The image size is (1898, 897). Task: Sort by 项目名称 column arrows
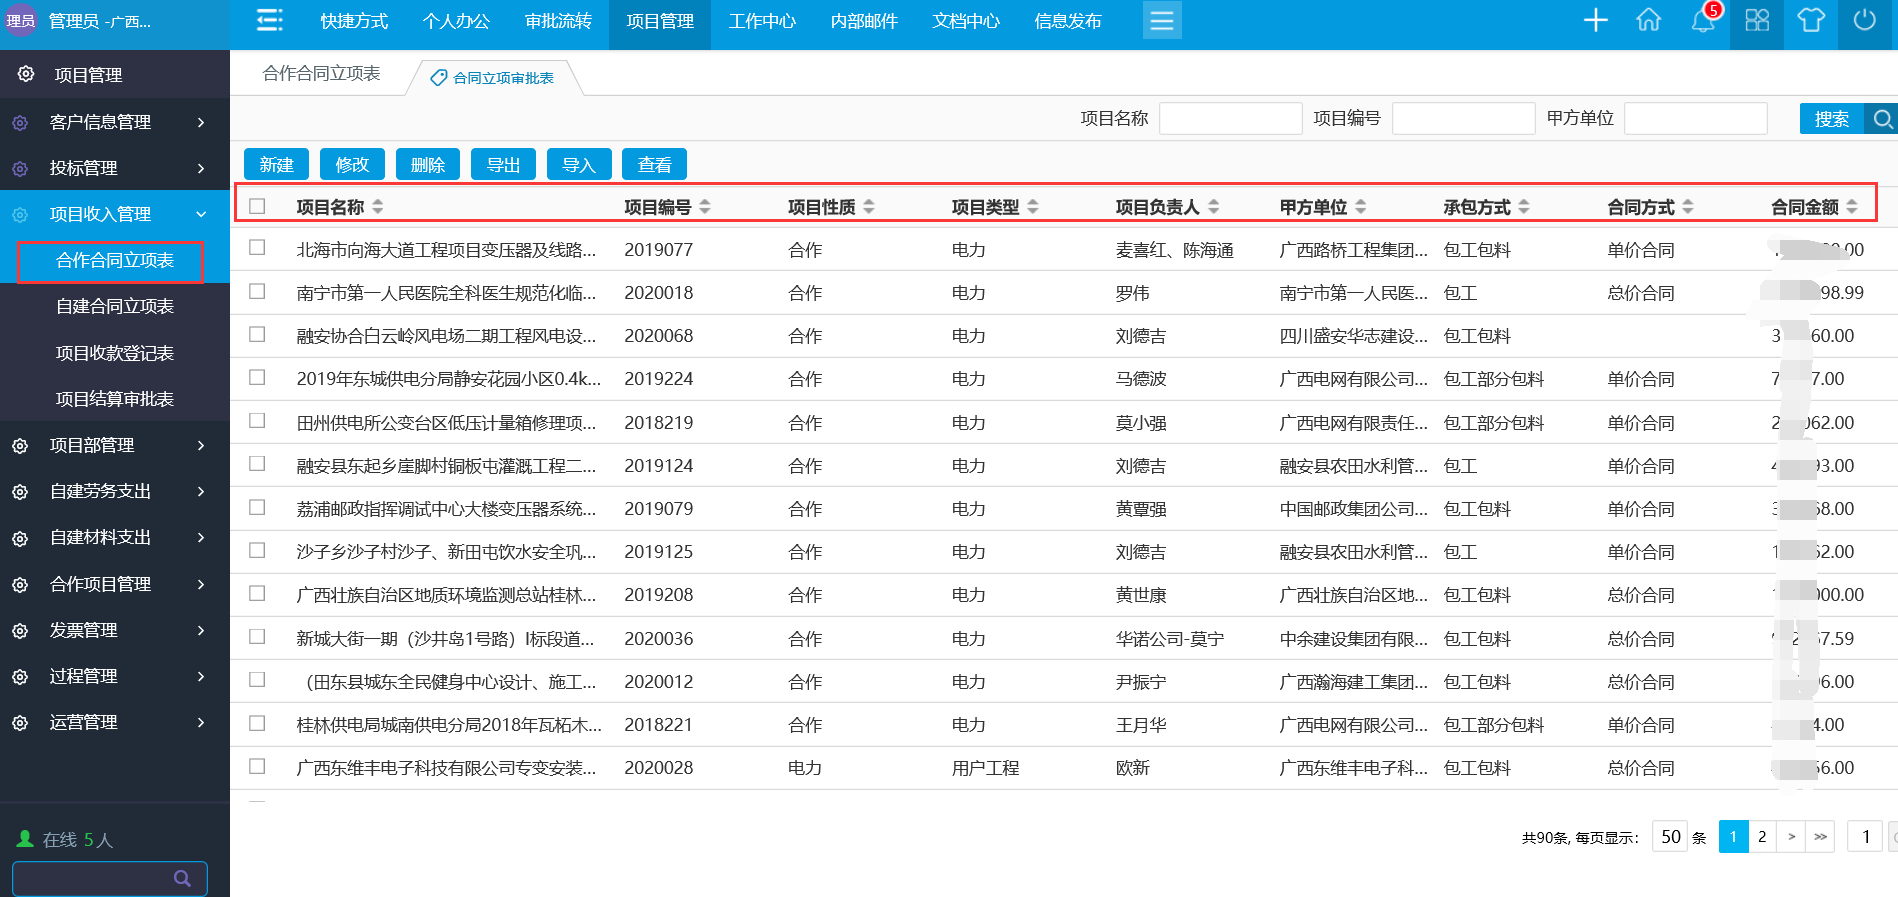[x=377, y=206]
